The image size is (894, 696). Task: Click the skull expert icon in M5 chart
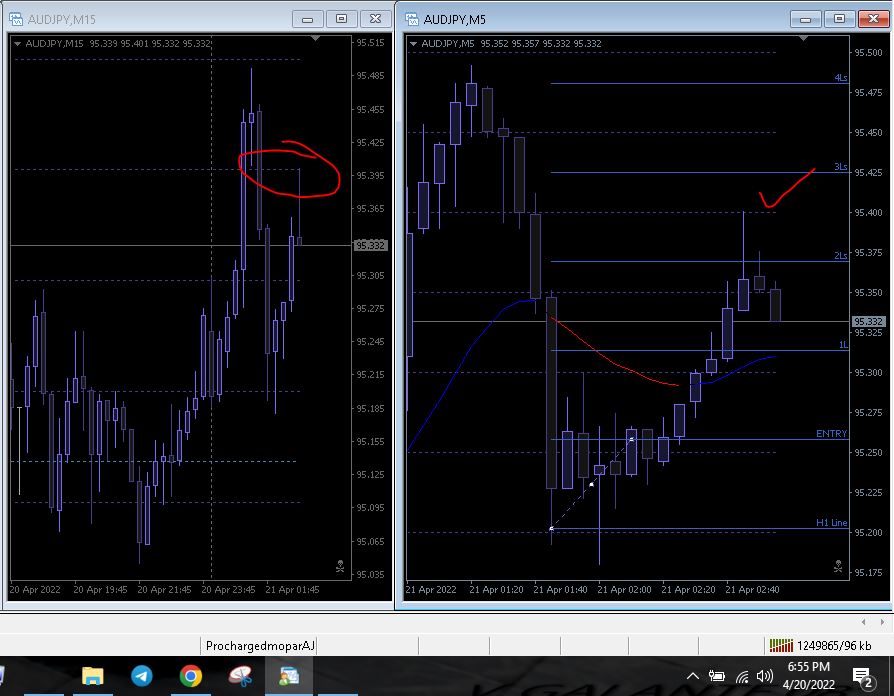[838, 566]
